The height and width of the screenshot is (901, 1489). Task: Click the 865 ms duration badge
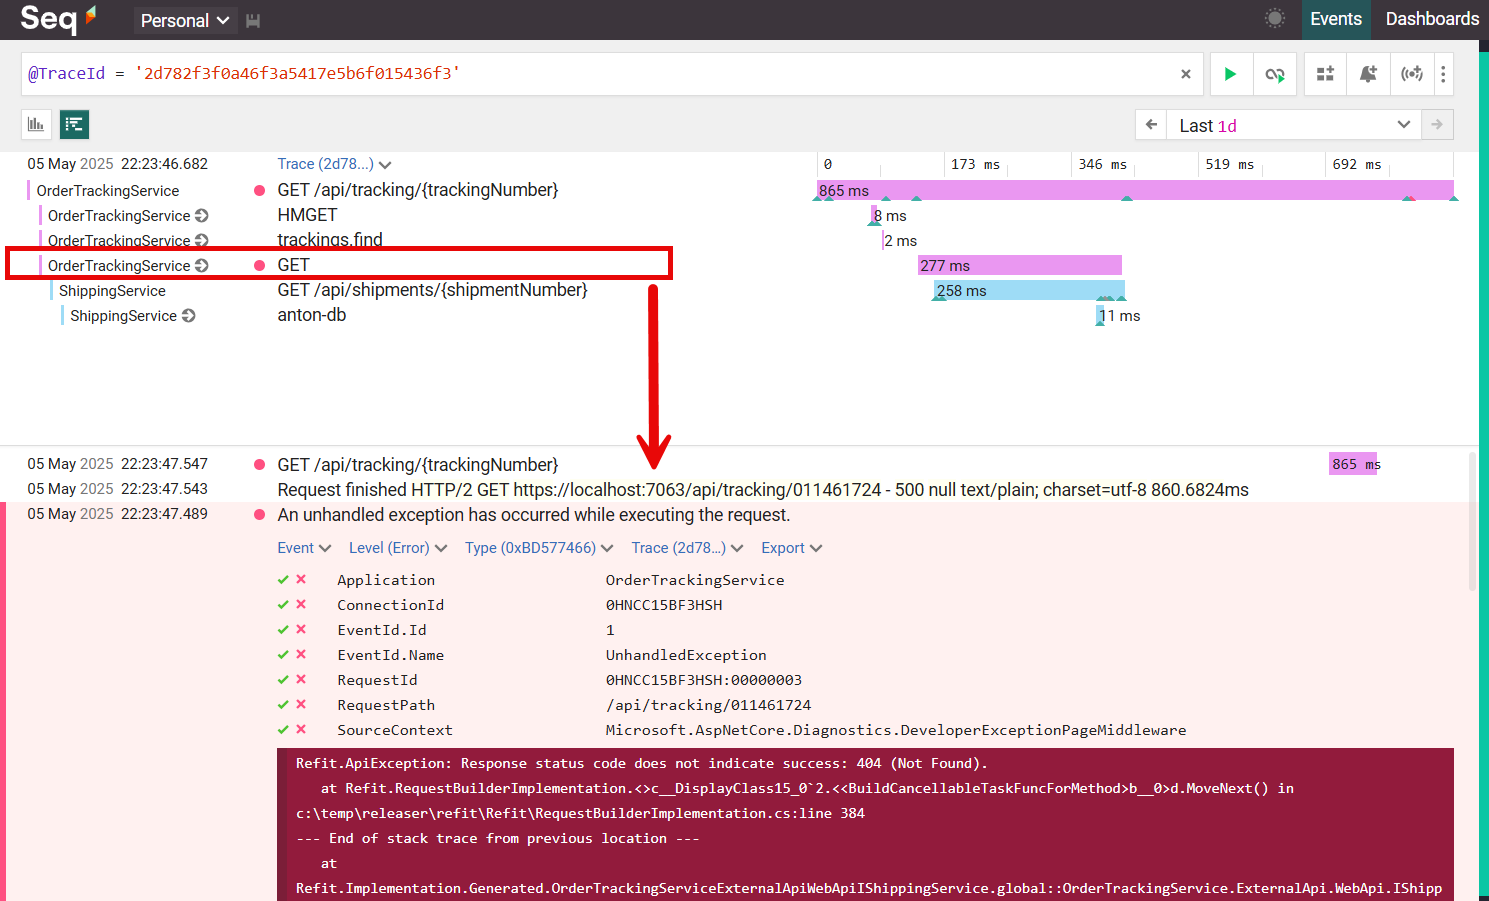[x=1354, y=464]
